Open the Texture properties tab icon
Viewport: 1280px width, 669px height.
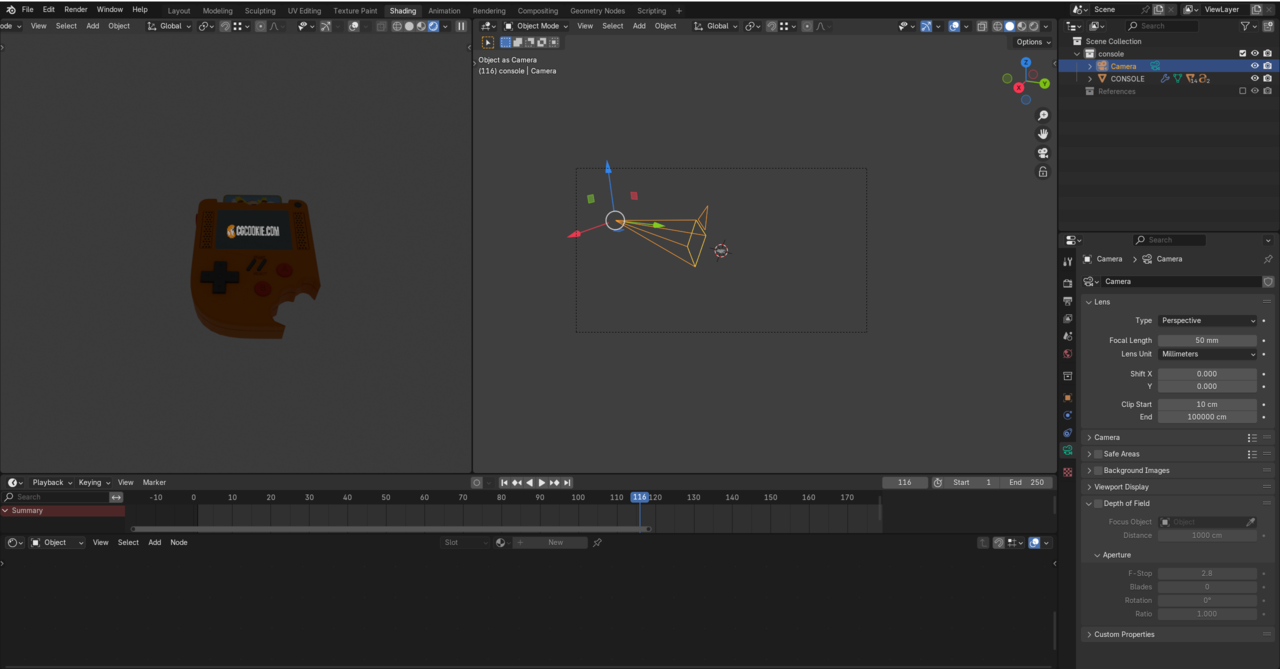[x=1068, y=472]
